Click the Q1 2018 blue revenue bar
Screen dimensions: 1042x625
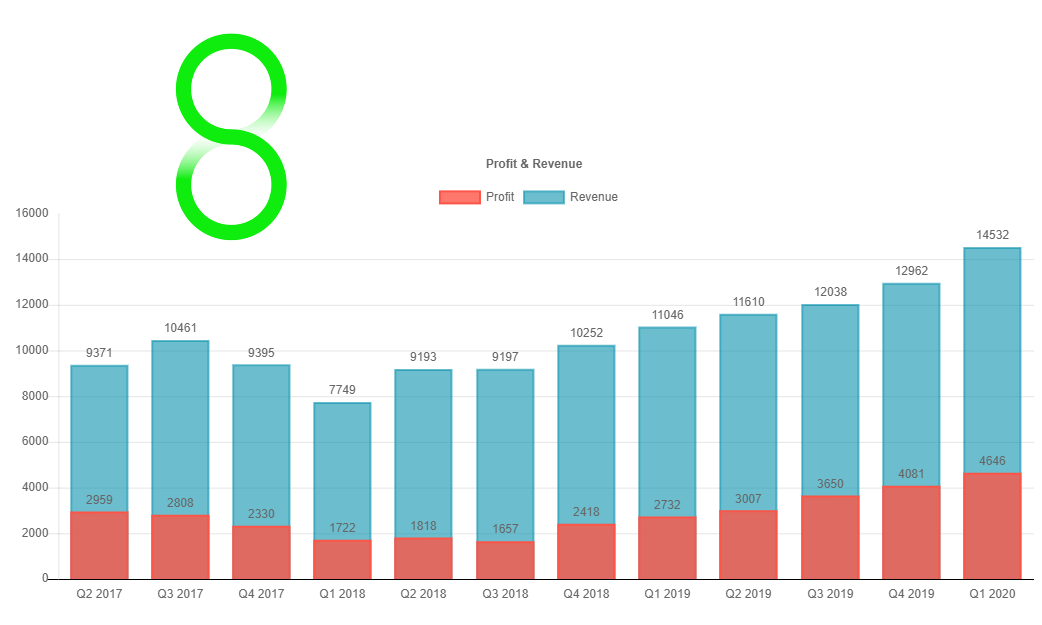coord(342,471)
